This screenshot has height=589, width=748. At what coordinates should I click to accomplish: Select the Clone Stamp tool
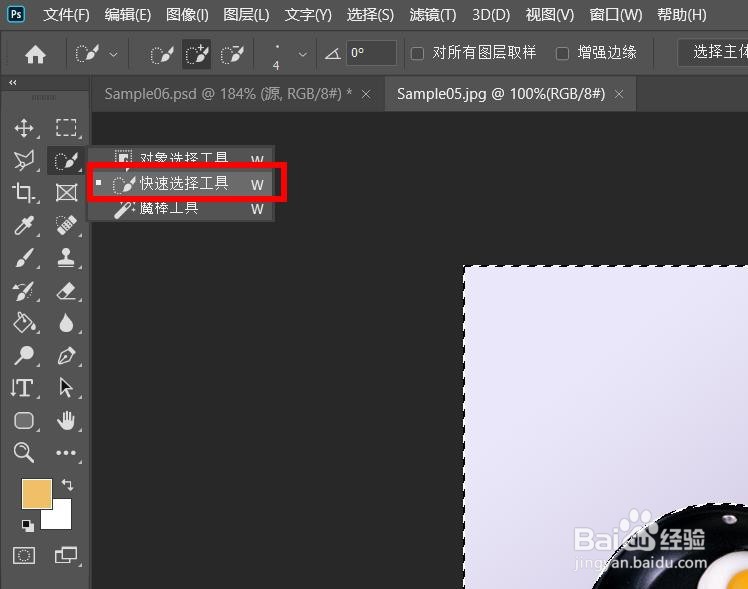click(66, 258)
